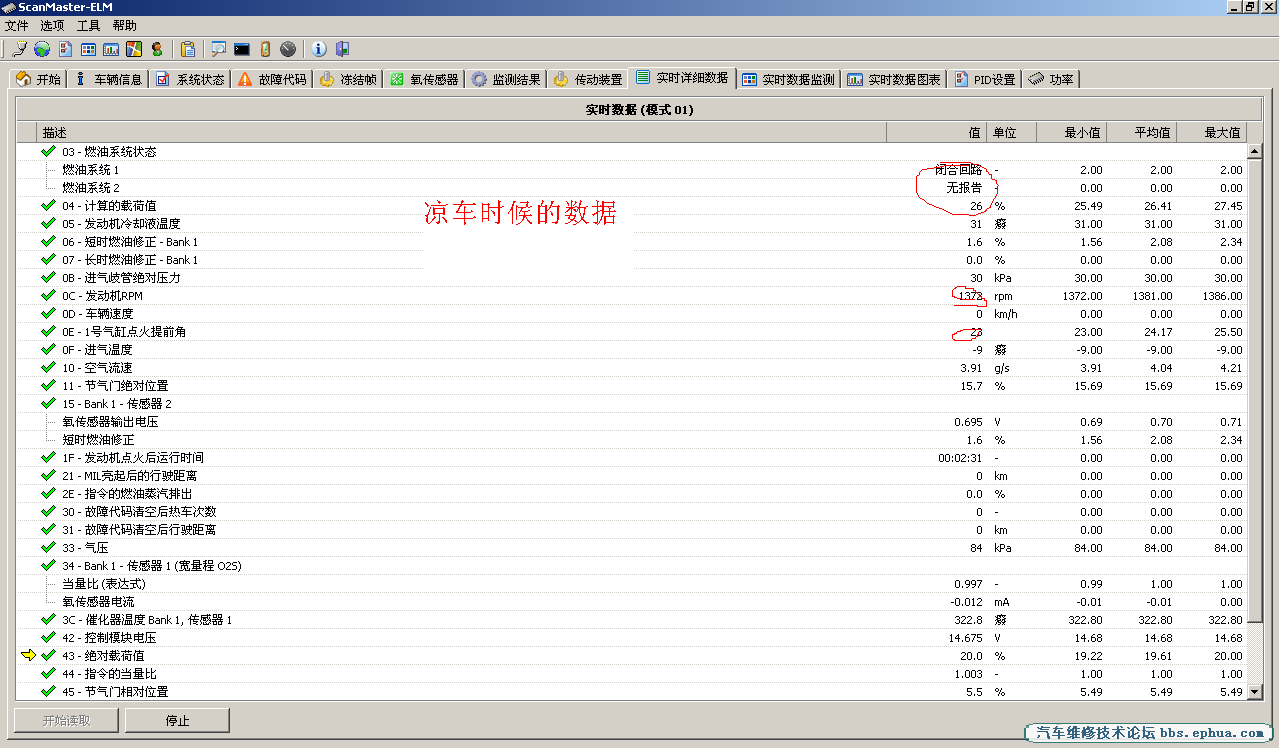
Task: Switch to the 氧传感器 tab
Action: click(x=424, y=79)
